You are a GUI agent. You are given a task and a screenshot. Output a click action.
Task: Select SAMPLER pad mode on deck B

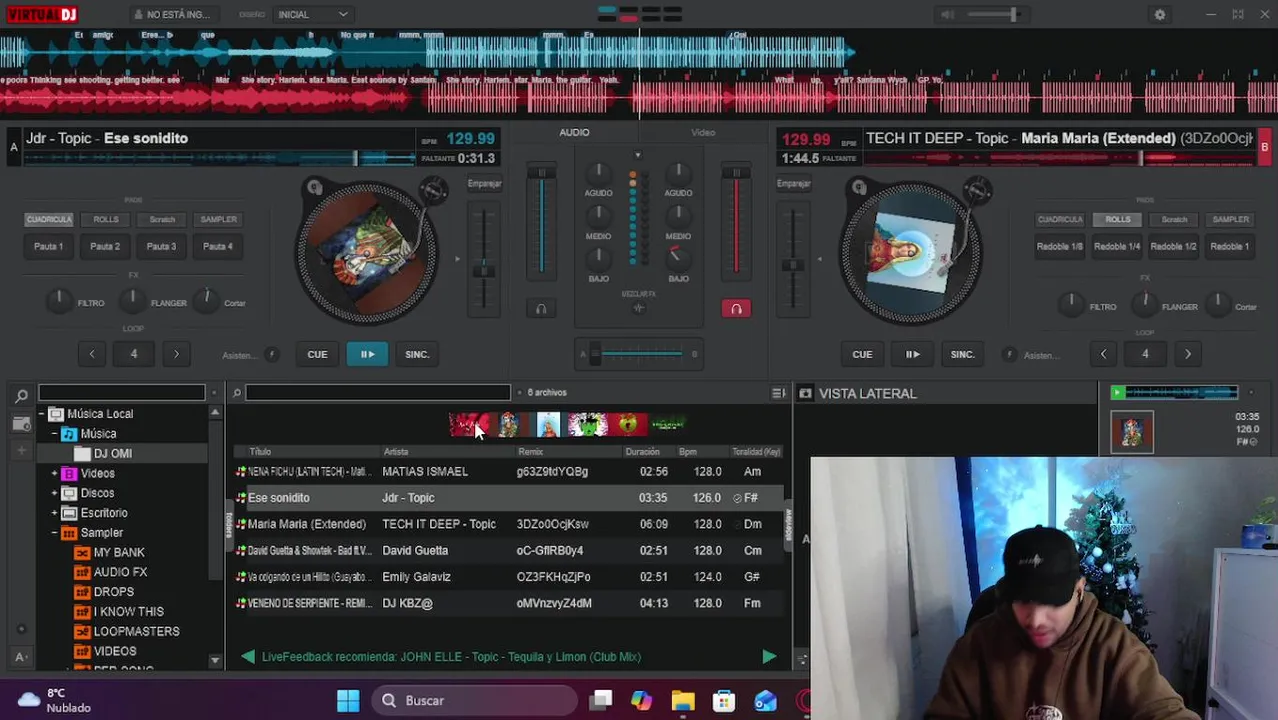1230,220
